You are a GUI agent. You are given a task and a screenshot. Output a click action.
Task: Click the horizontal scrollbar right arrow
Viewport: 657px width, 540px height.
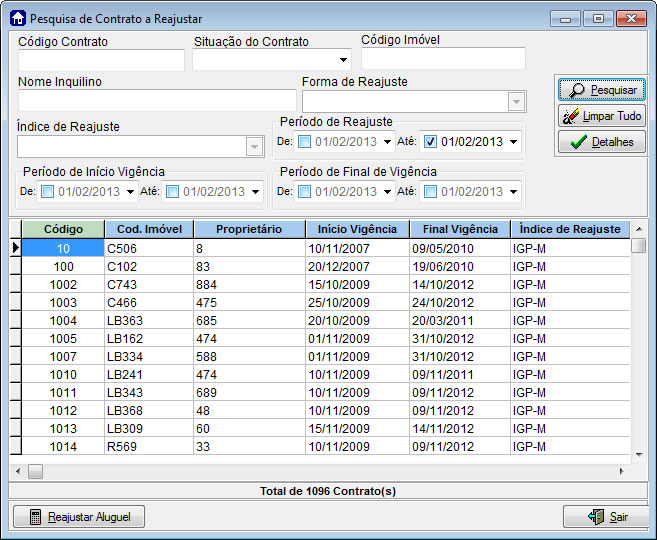click(x=621, y=470)
